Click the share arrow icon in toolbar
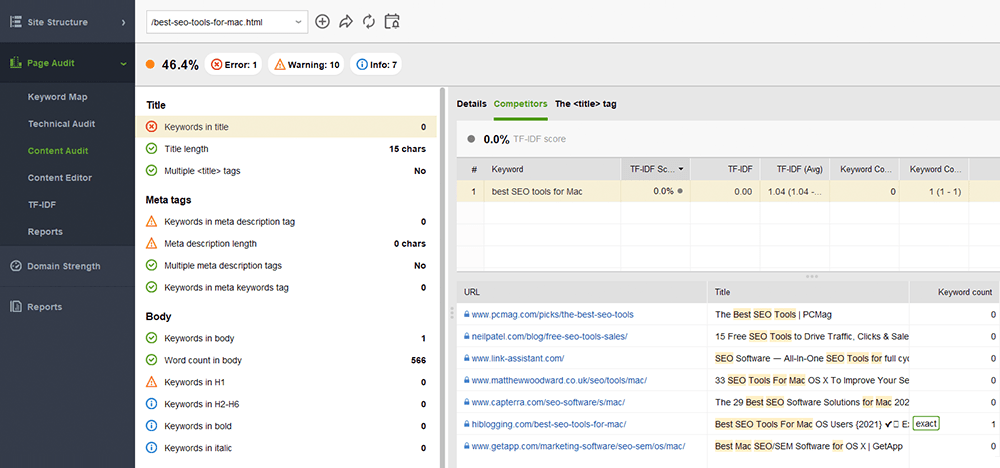The width and height of the screenshot is (1000, 468). point(346,22)
